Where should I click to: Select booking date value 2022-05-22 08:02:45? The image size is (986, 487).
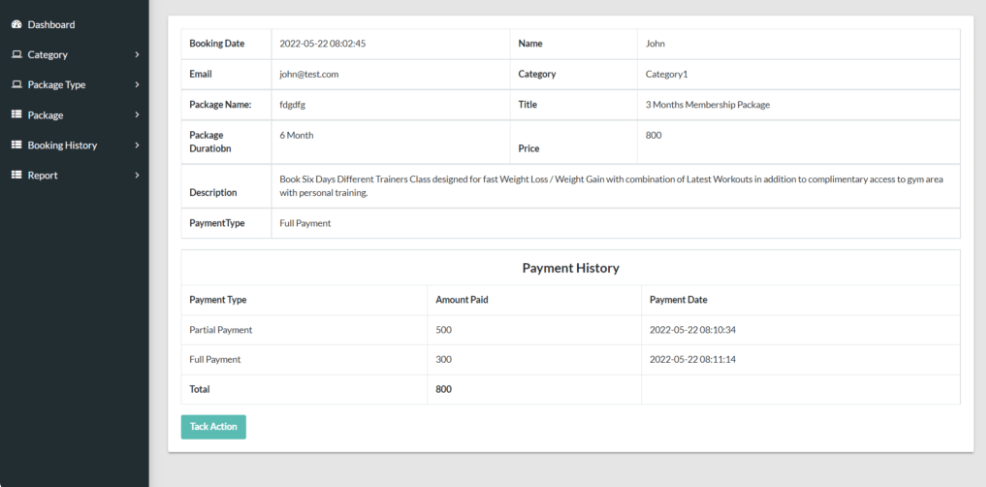(x=323, y=44)
